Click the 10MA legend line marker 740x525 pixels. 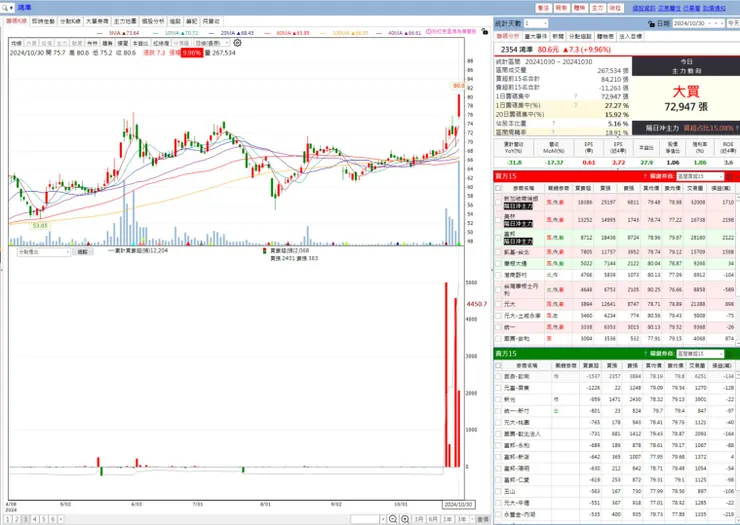click(155, 33)
